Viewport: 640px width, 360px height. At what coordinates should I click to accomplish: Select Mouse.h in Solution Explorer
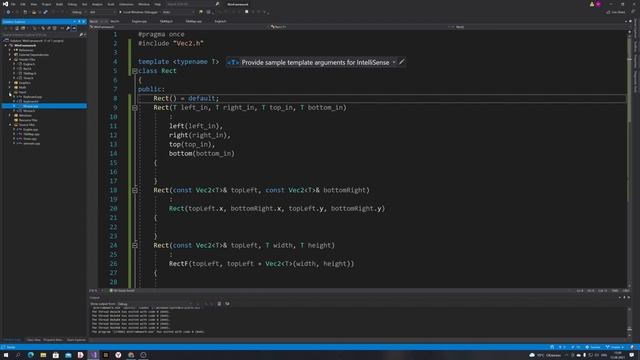29,111
